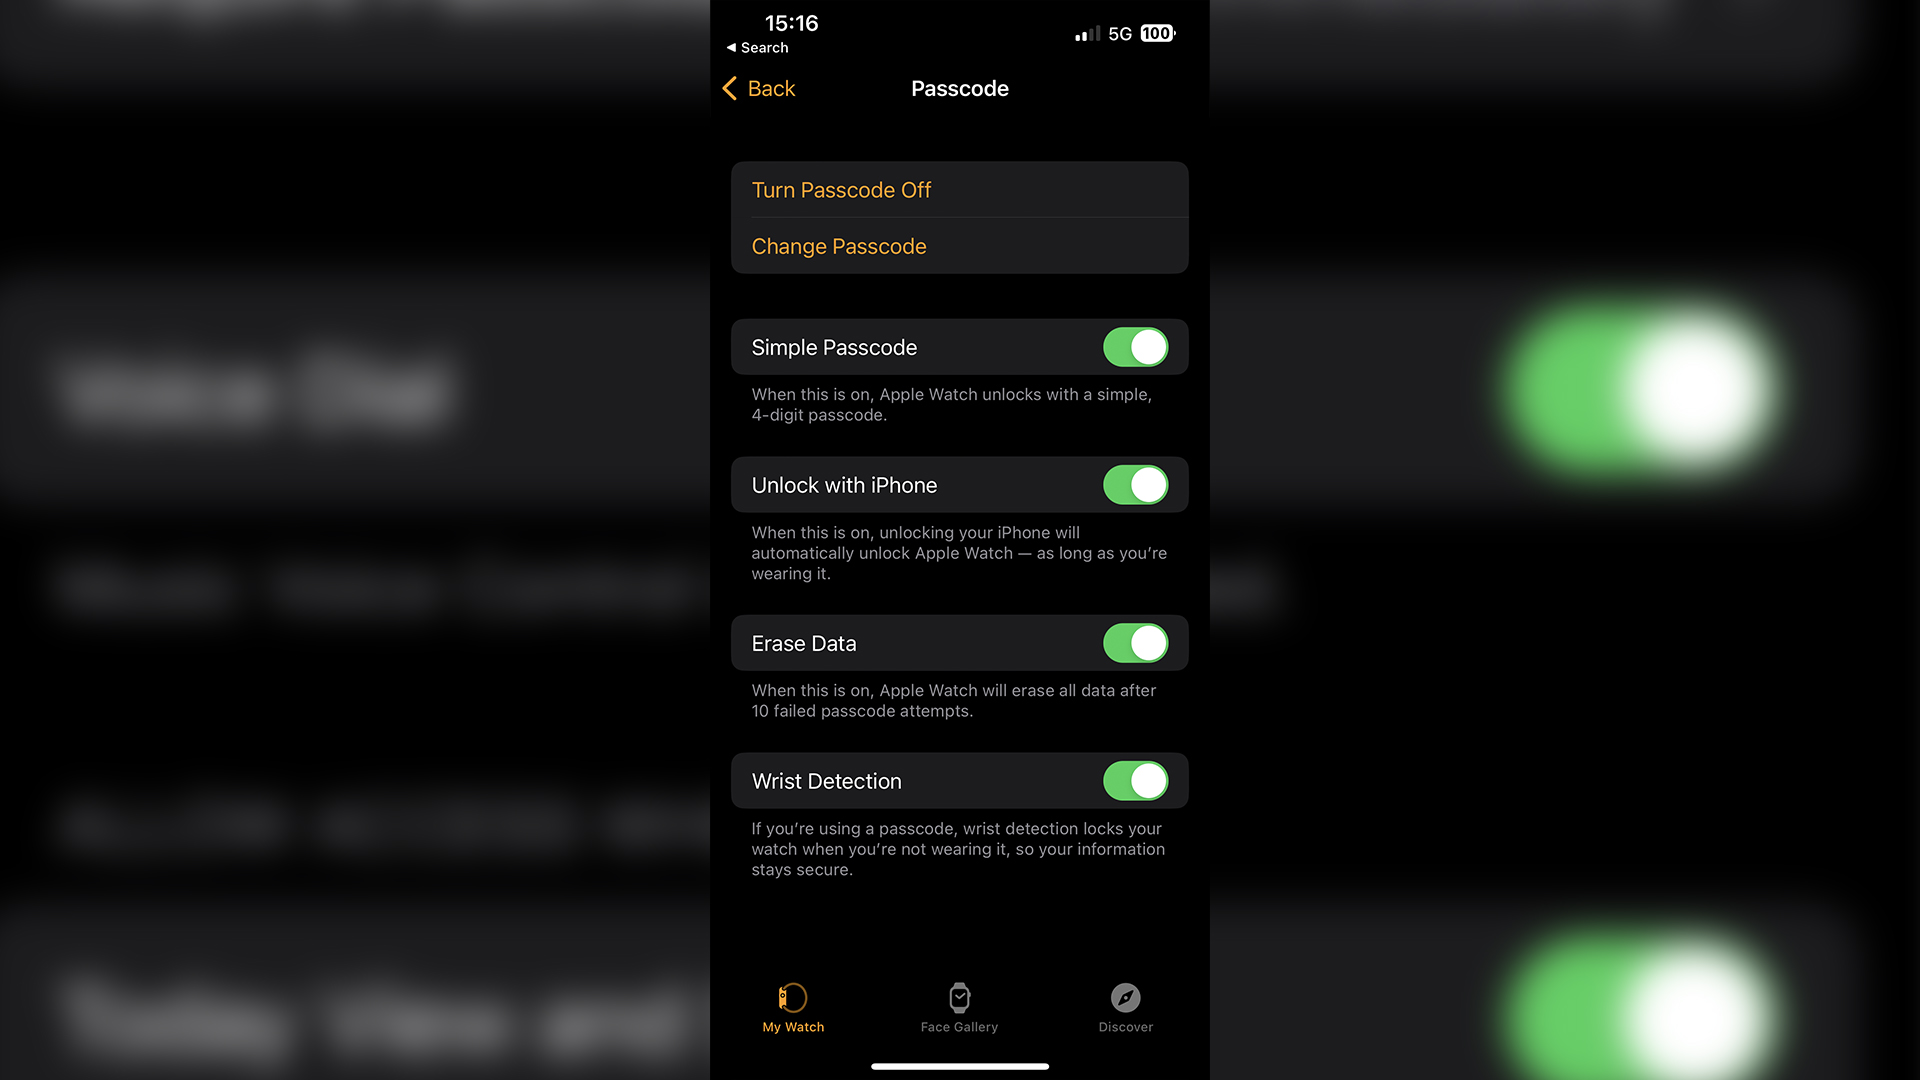Tap Turn Passcode Off button
Screen dimensions: 1920x1080
[x=960, y=190]
